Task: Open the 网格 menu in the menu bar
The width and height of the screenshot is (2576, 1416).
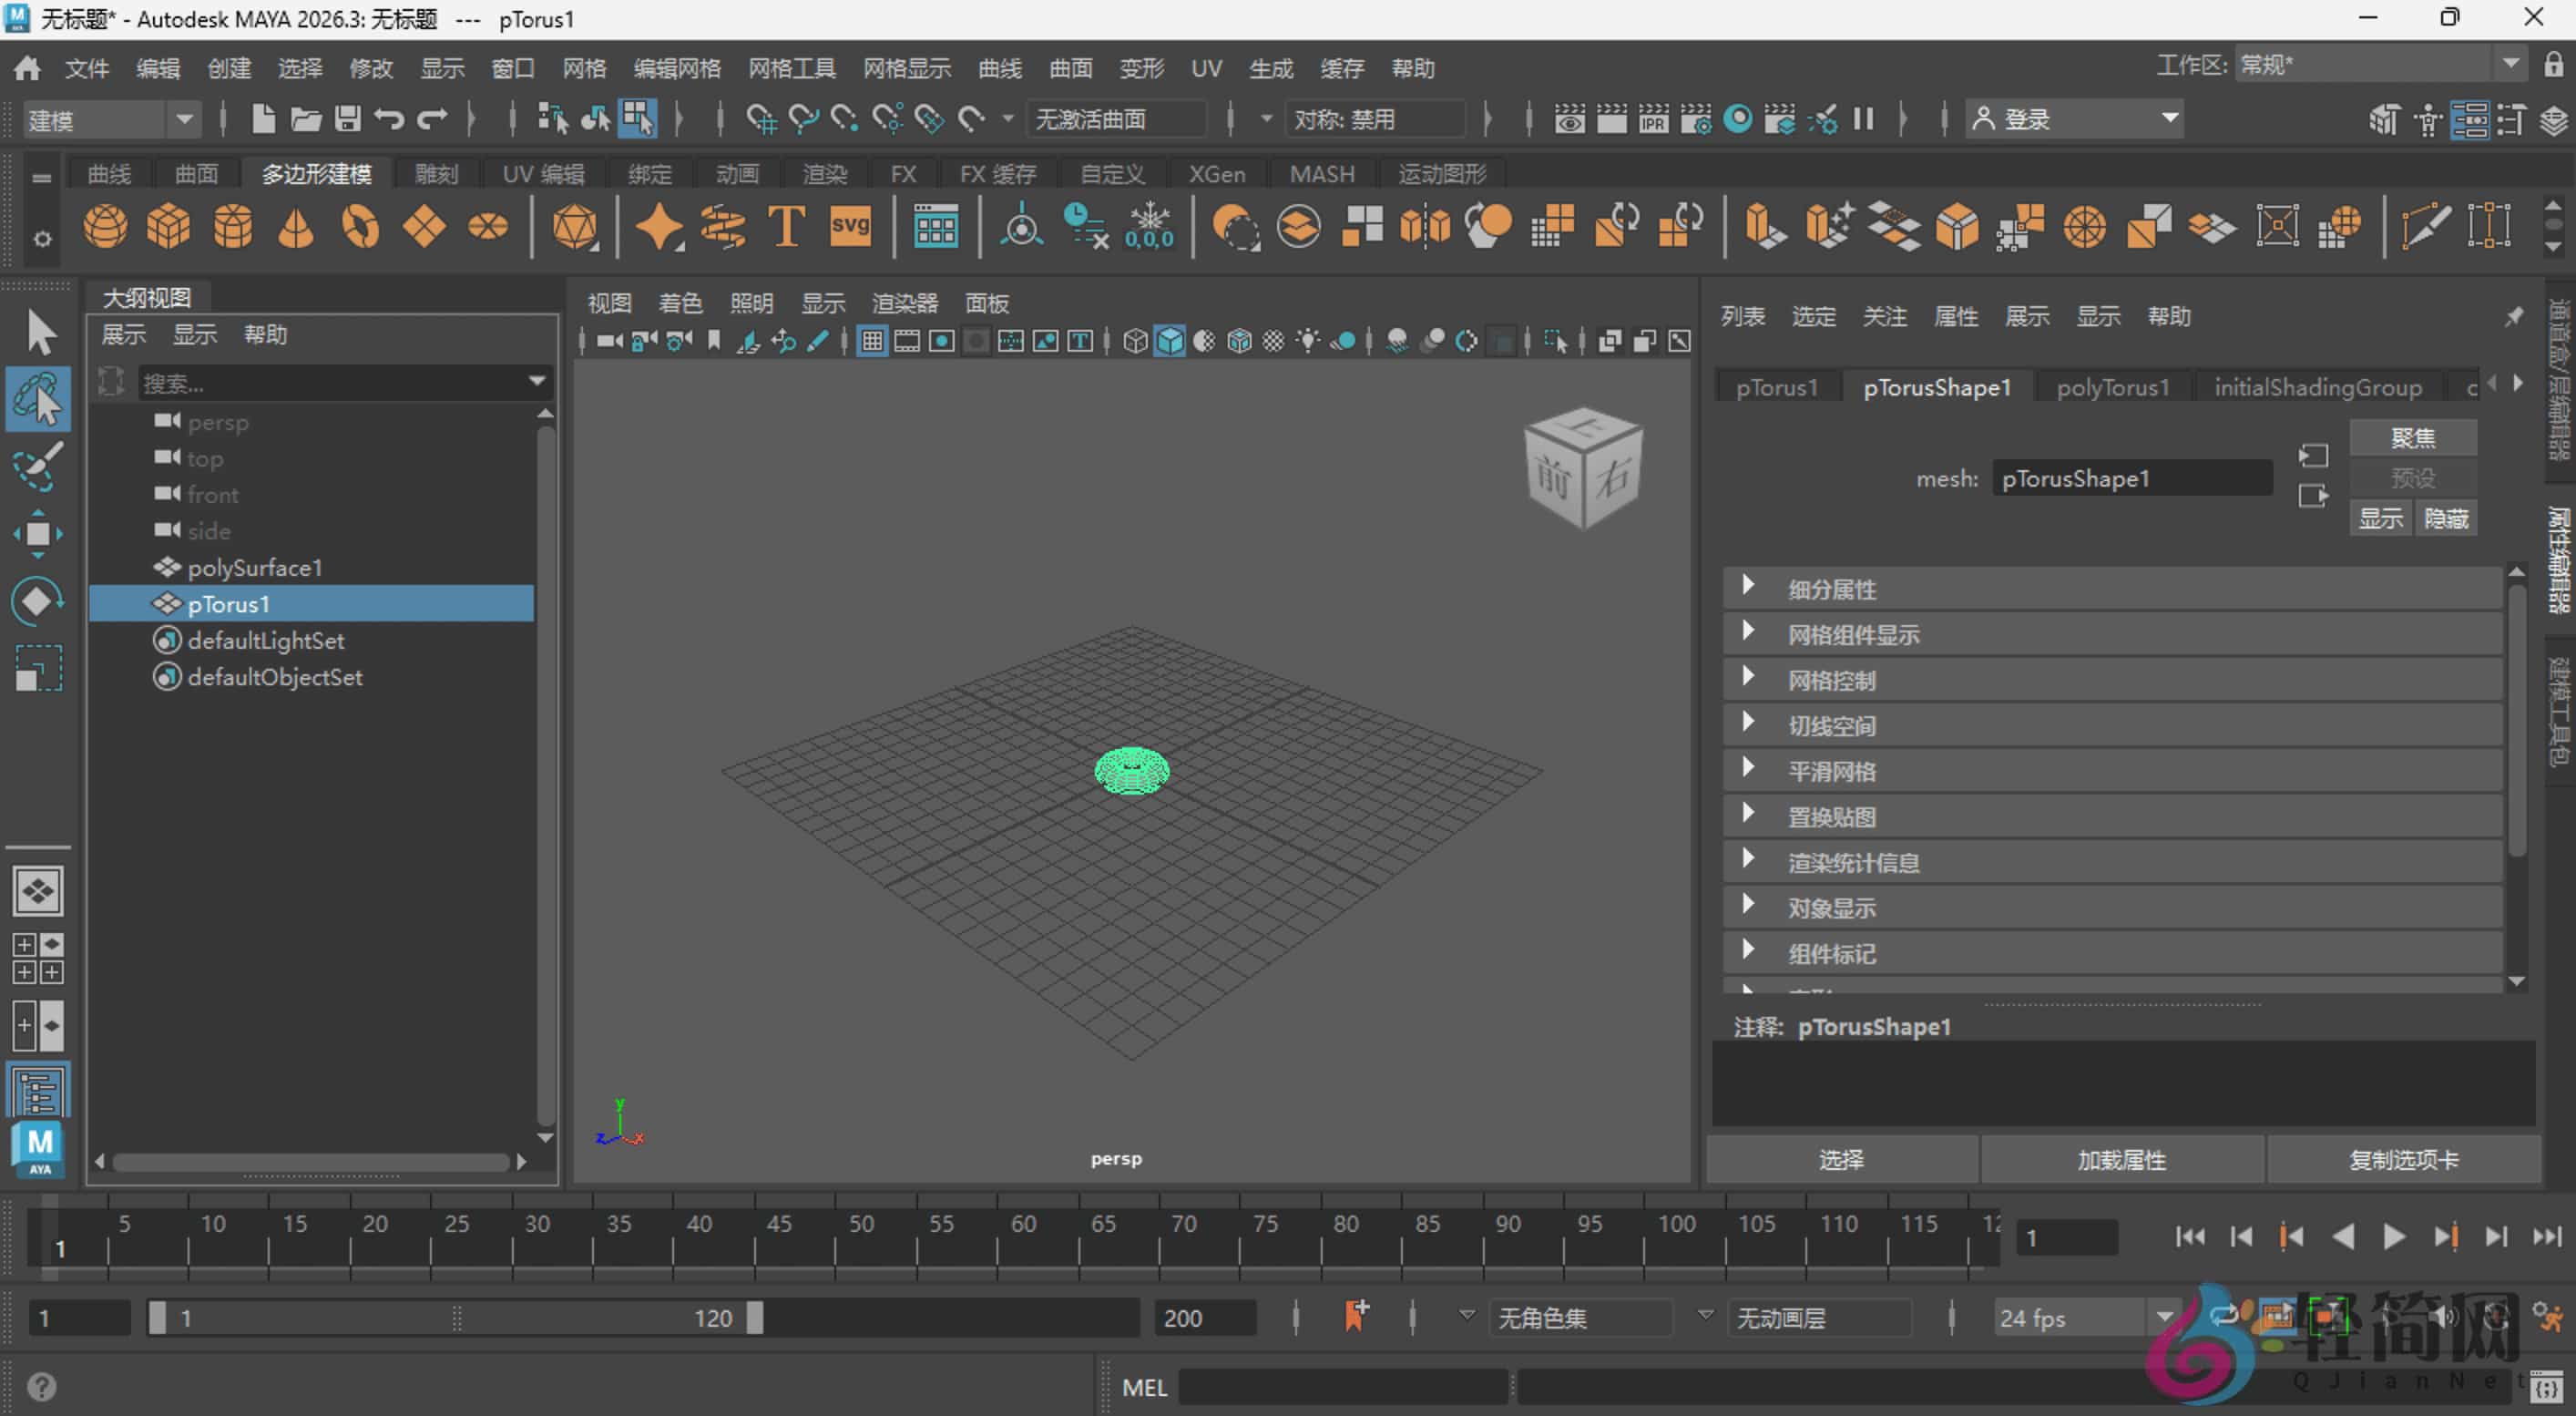Action: pos(583,68)
